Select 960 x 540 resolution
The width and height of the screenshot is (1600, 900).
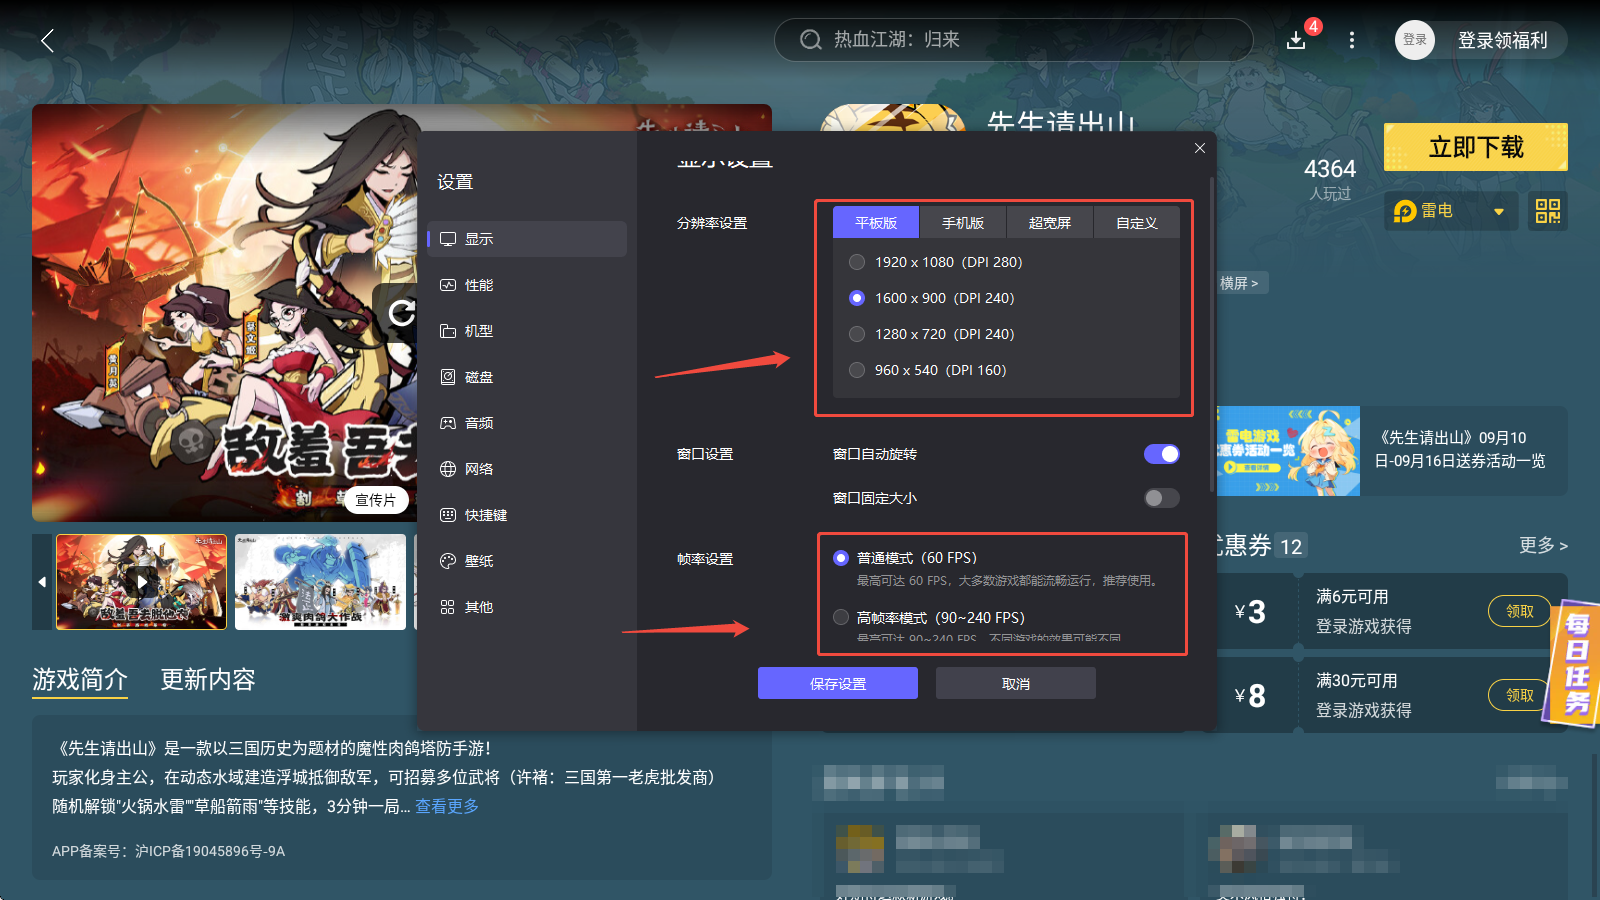(857, 370)
